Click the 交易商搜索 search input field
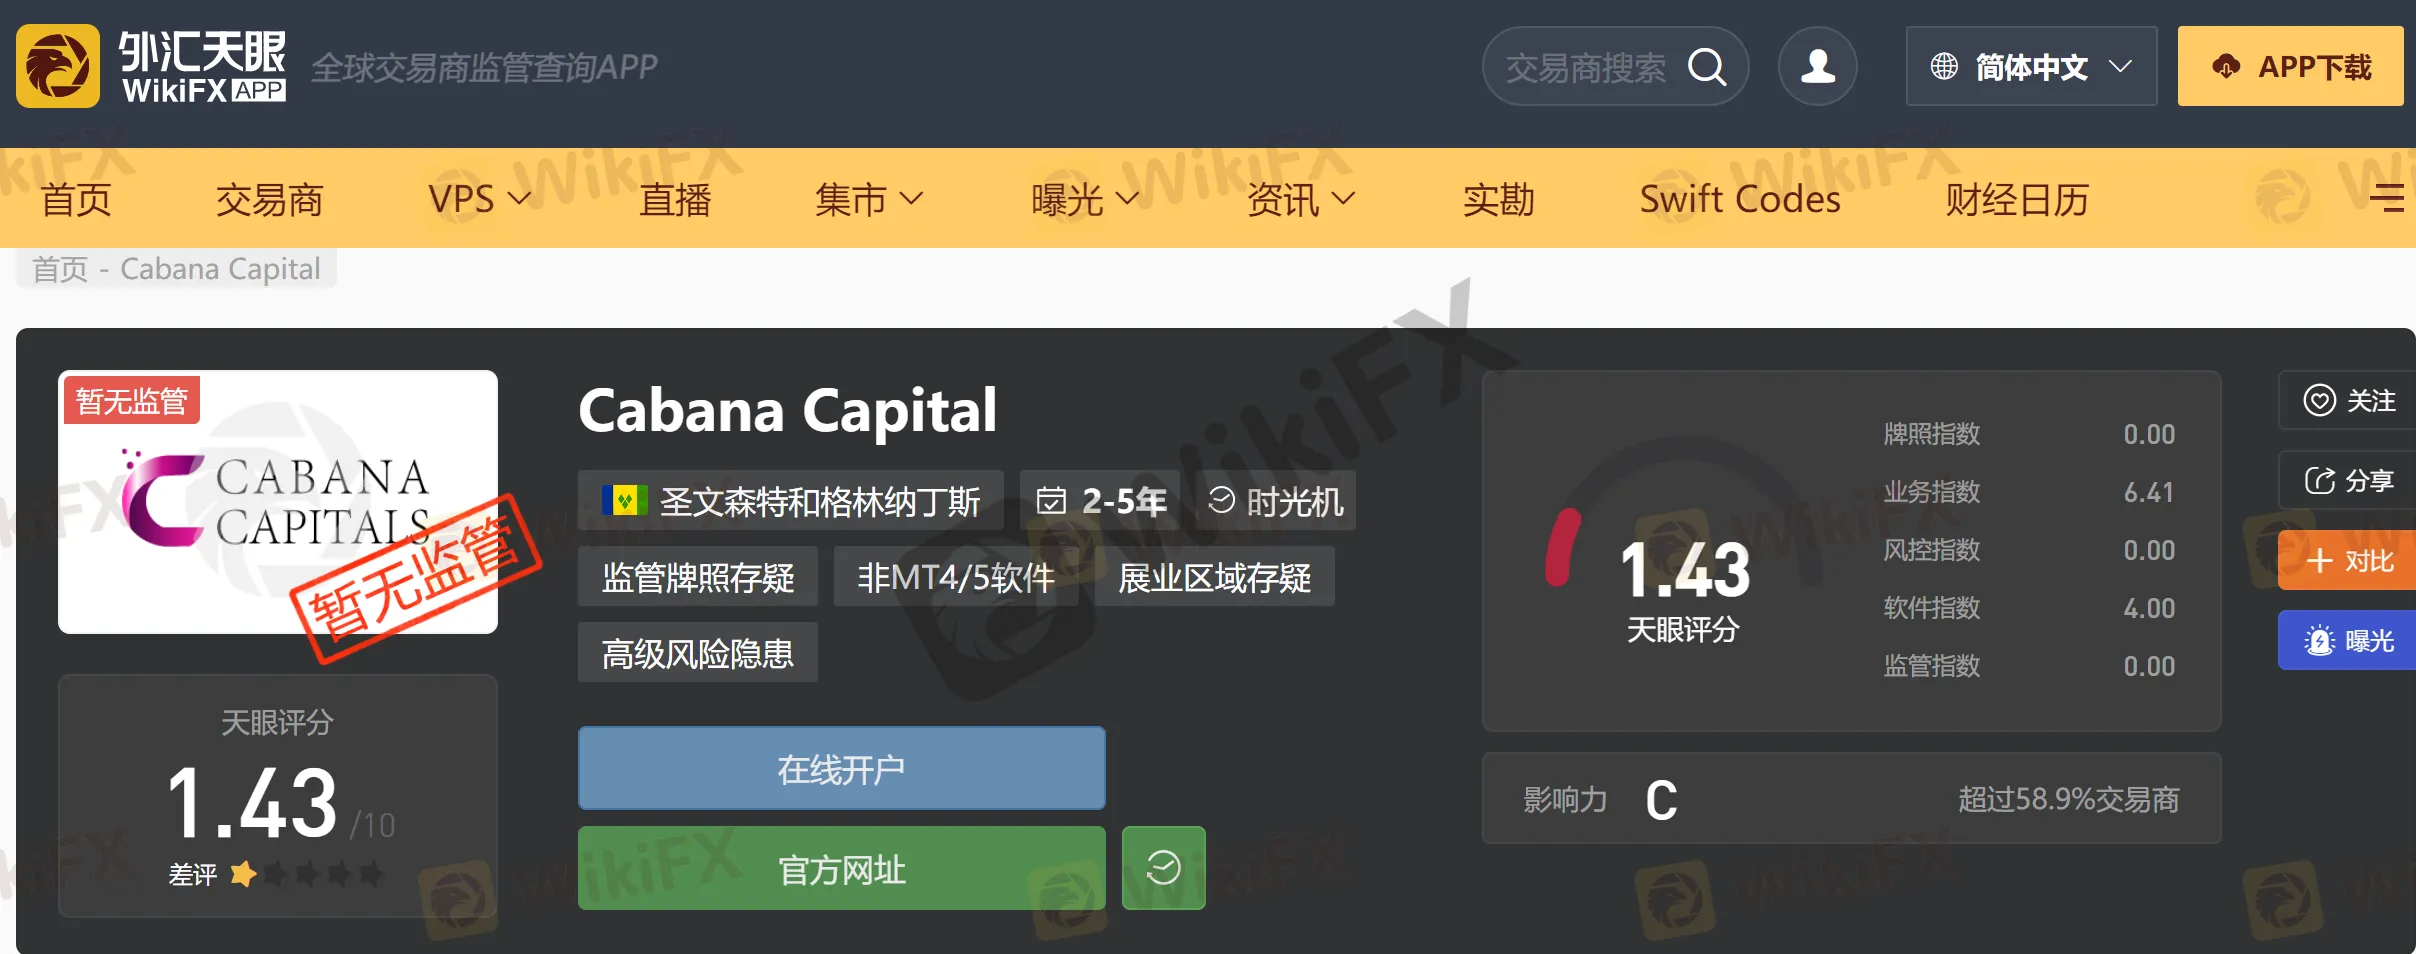The width and height of the screenshot is (2416, 954). 1586,67
